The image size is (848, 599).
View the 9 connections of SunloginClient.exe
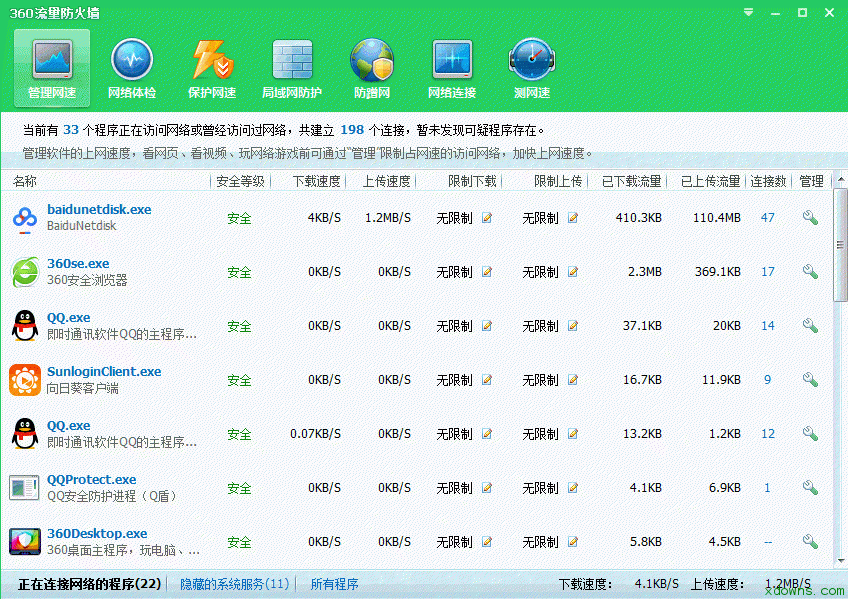pyautogui.click(x=767, y=380)
